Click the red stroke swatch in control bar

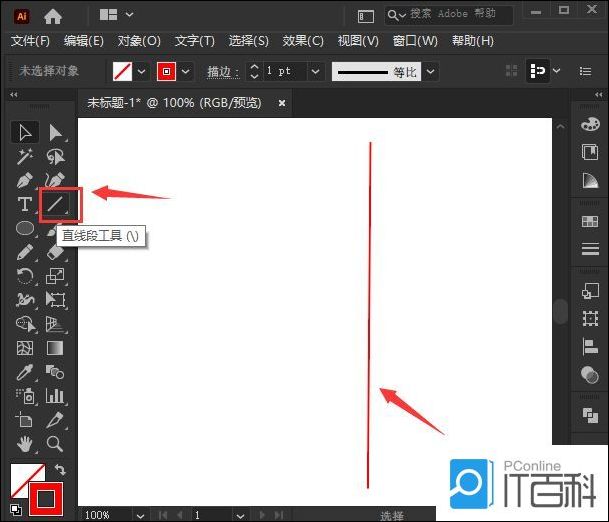pyautogui.click(x=166, y=71)
